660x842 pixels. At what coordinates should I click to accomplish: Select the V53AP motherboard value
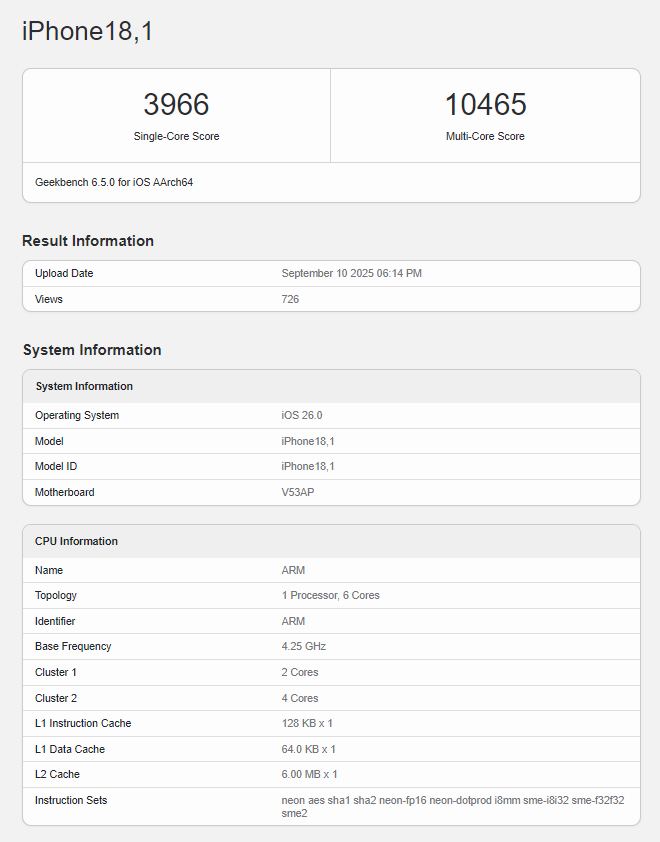point(298,492)
